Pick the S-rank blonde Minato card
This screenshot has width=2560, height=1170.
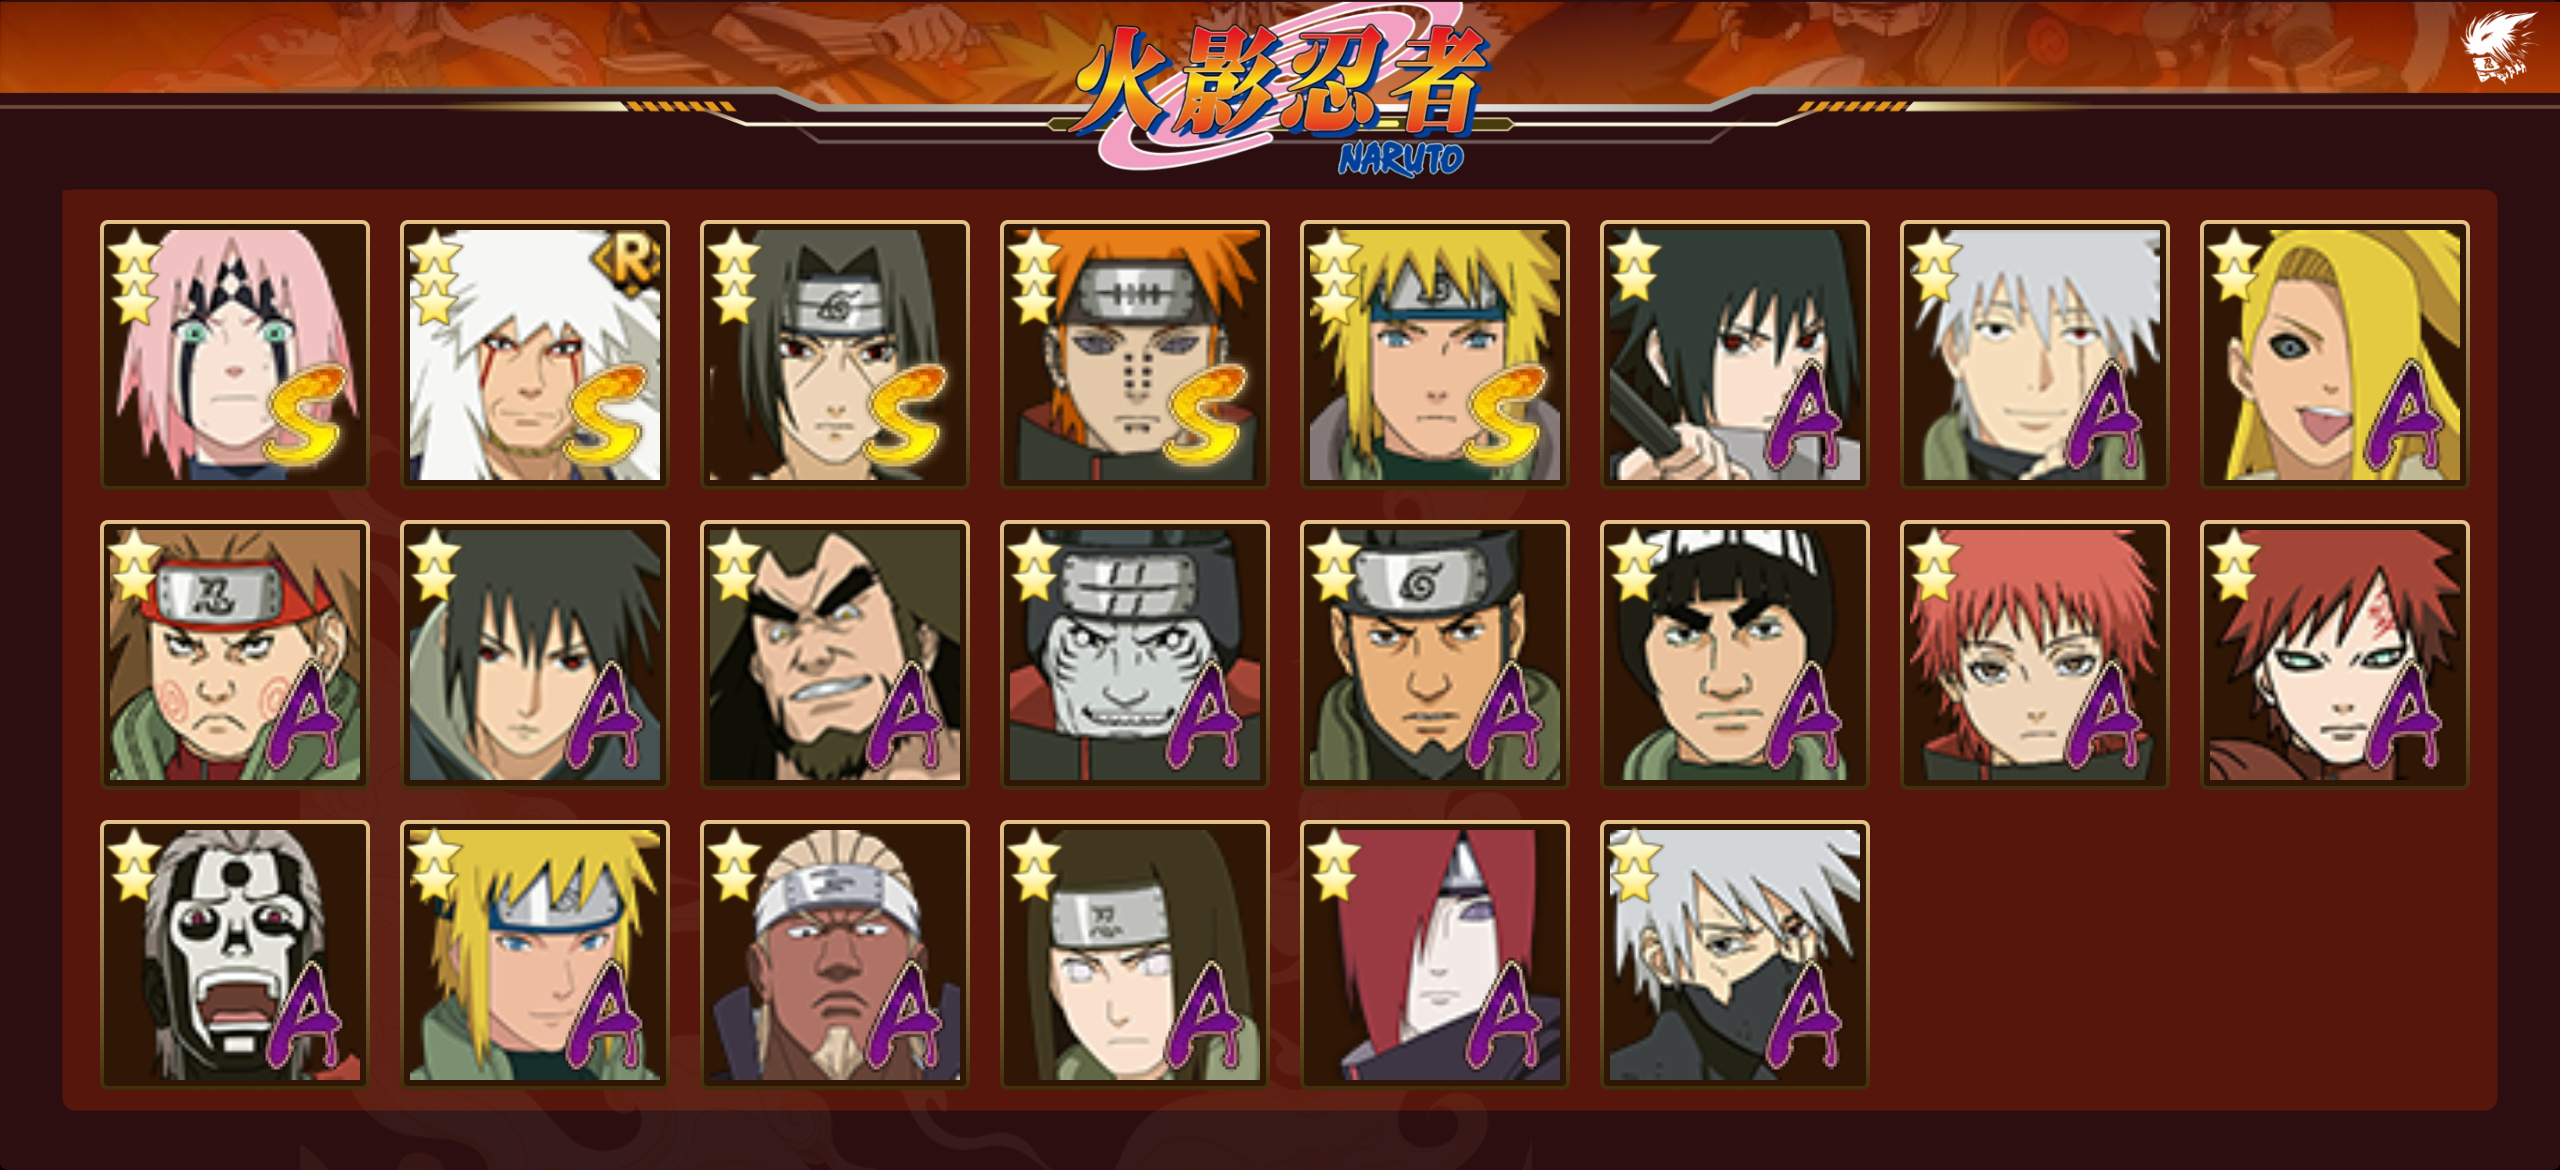pyautogui.click(x=1435, y=354)
